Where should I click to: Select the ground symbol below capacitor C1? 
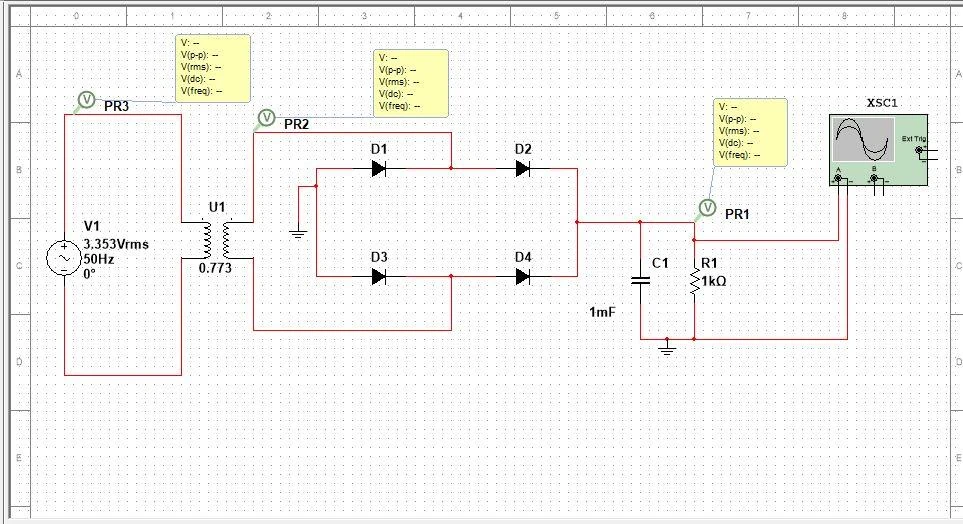pyautogui.click(x=667, y=348)
